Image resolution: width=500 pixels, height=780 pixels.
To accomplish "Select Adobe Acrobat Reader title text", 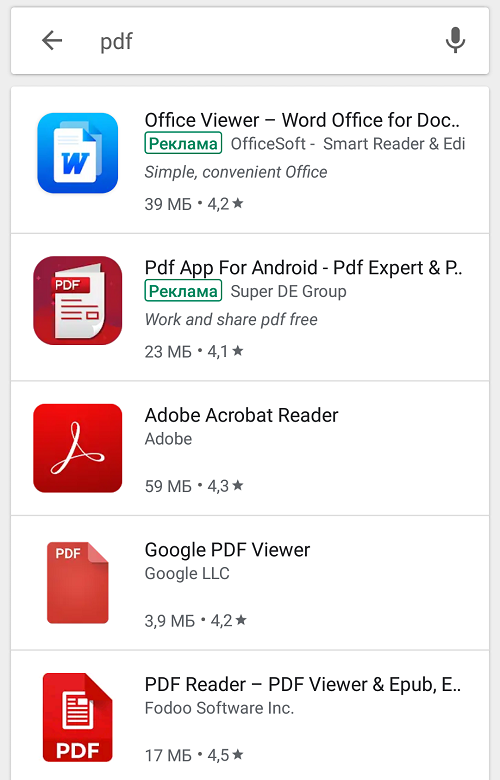I will pyautogui.click(x=241, y=415).
